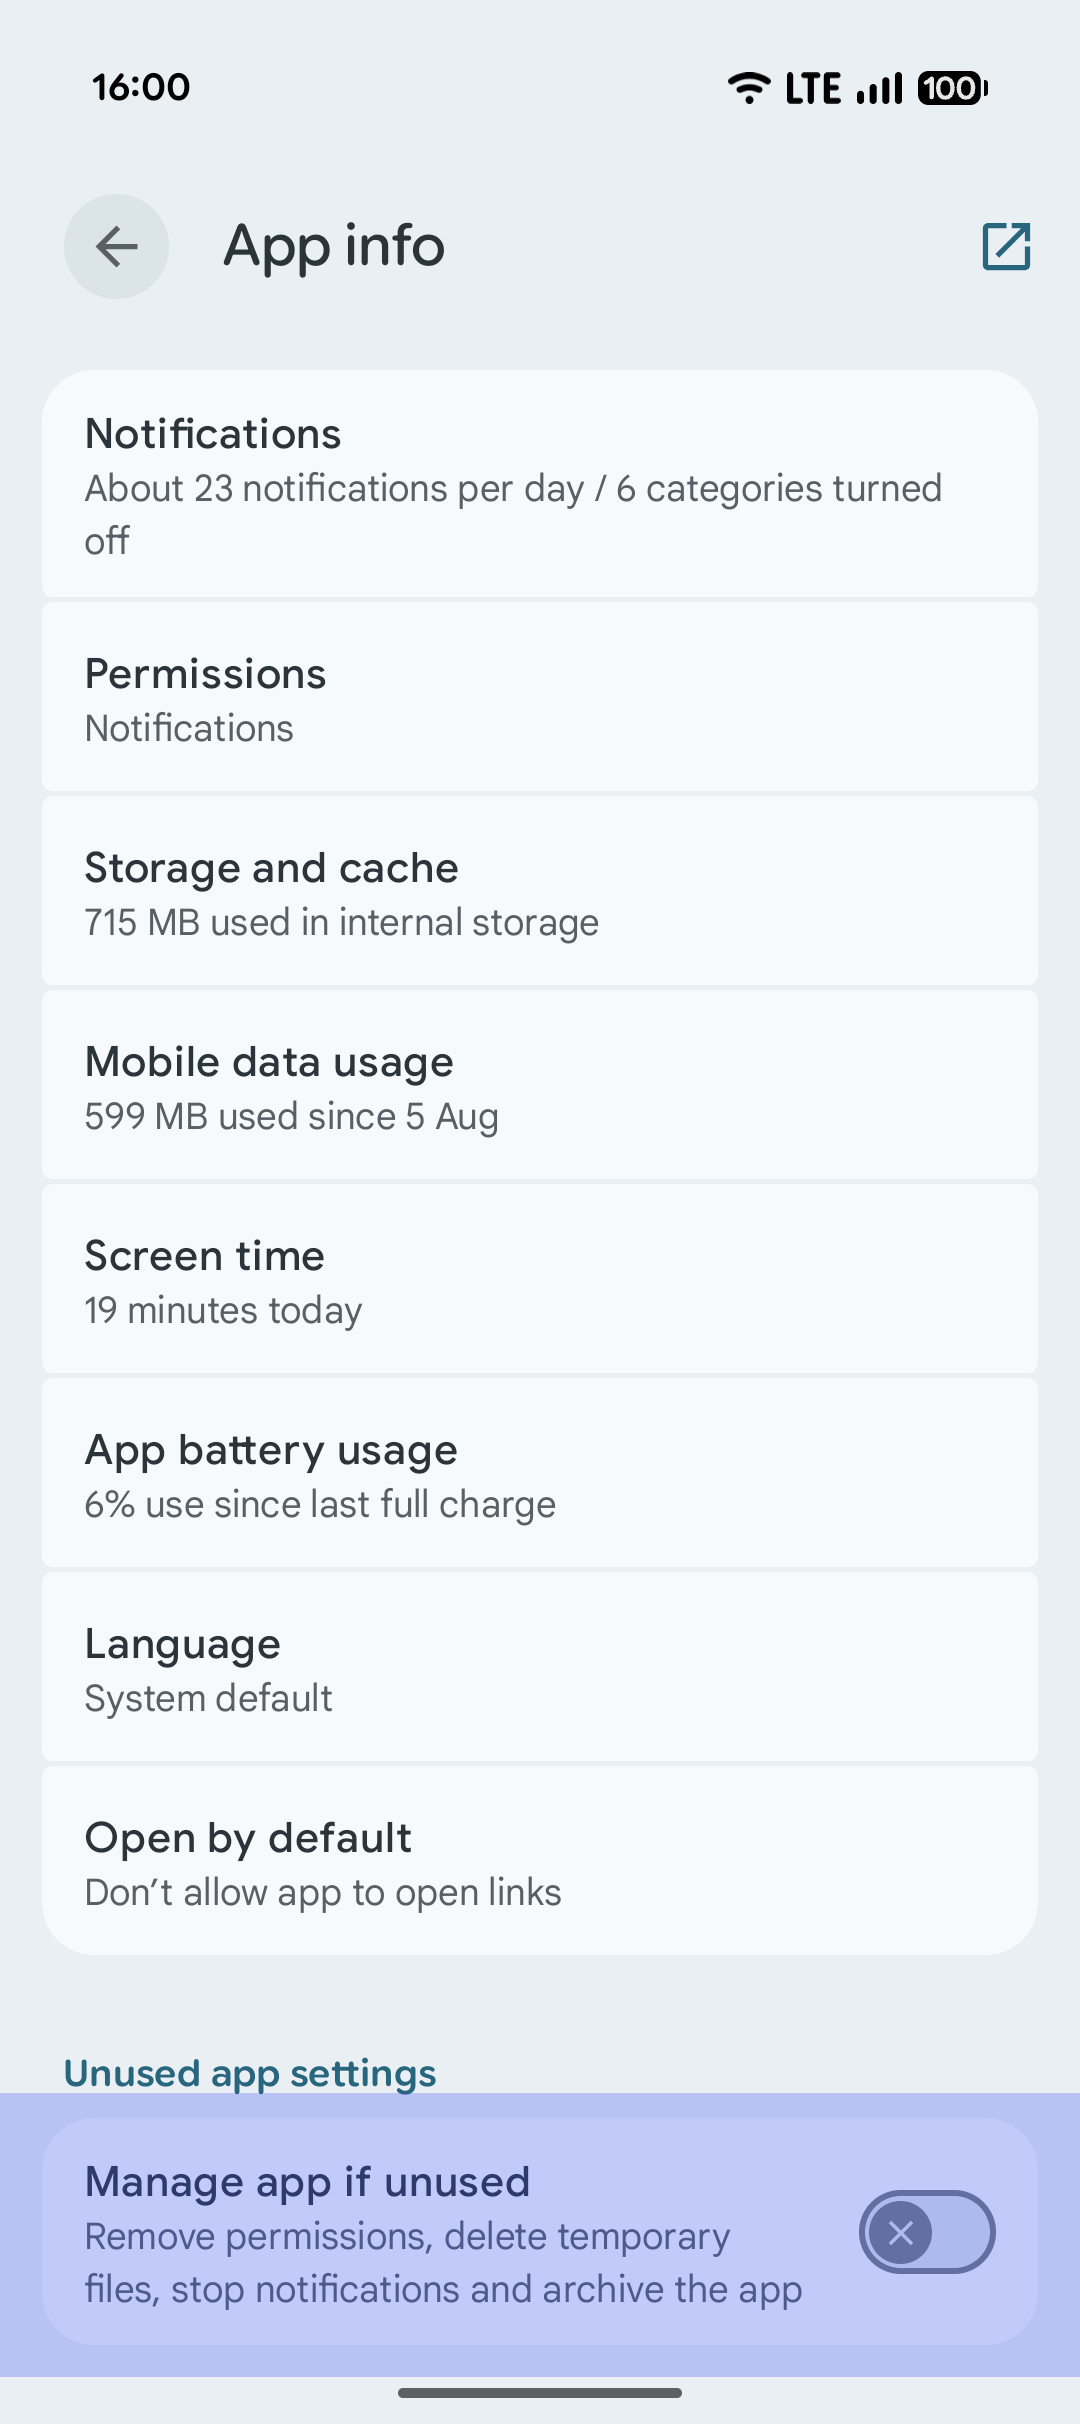
Task: Tap the clock time in status bar
Action: (x=141, y=88)
